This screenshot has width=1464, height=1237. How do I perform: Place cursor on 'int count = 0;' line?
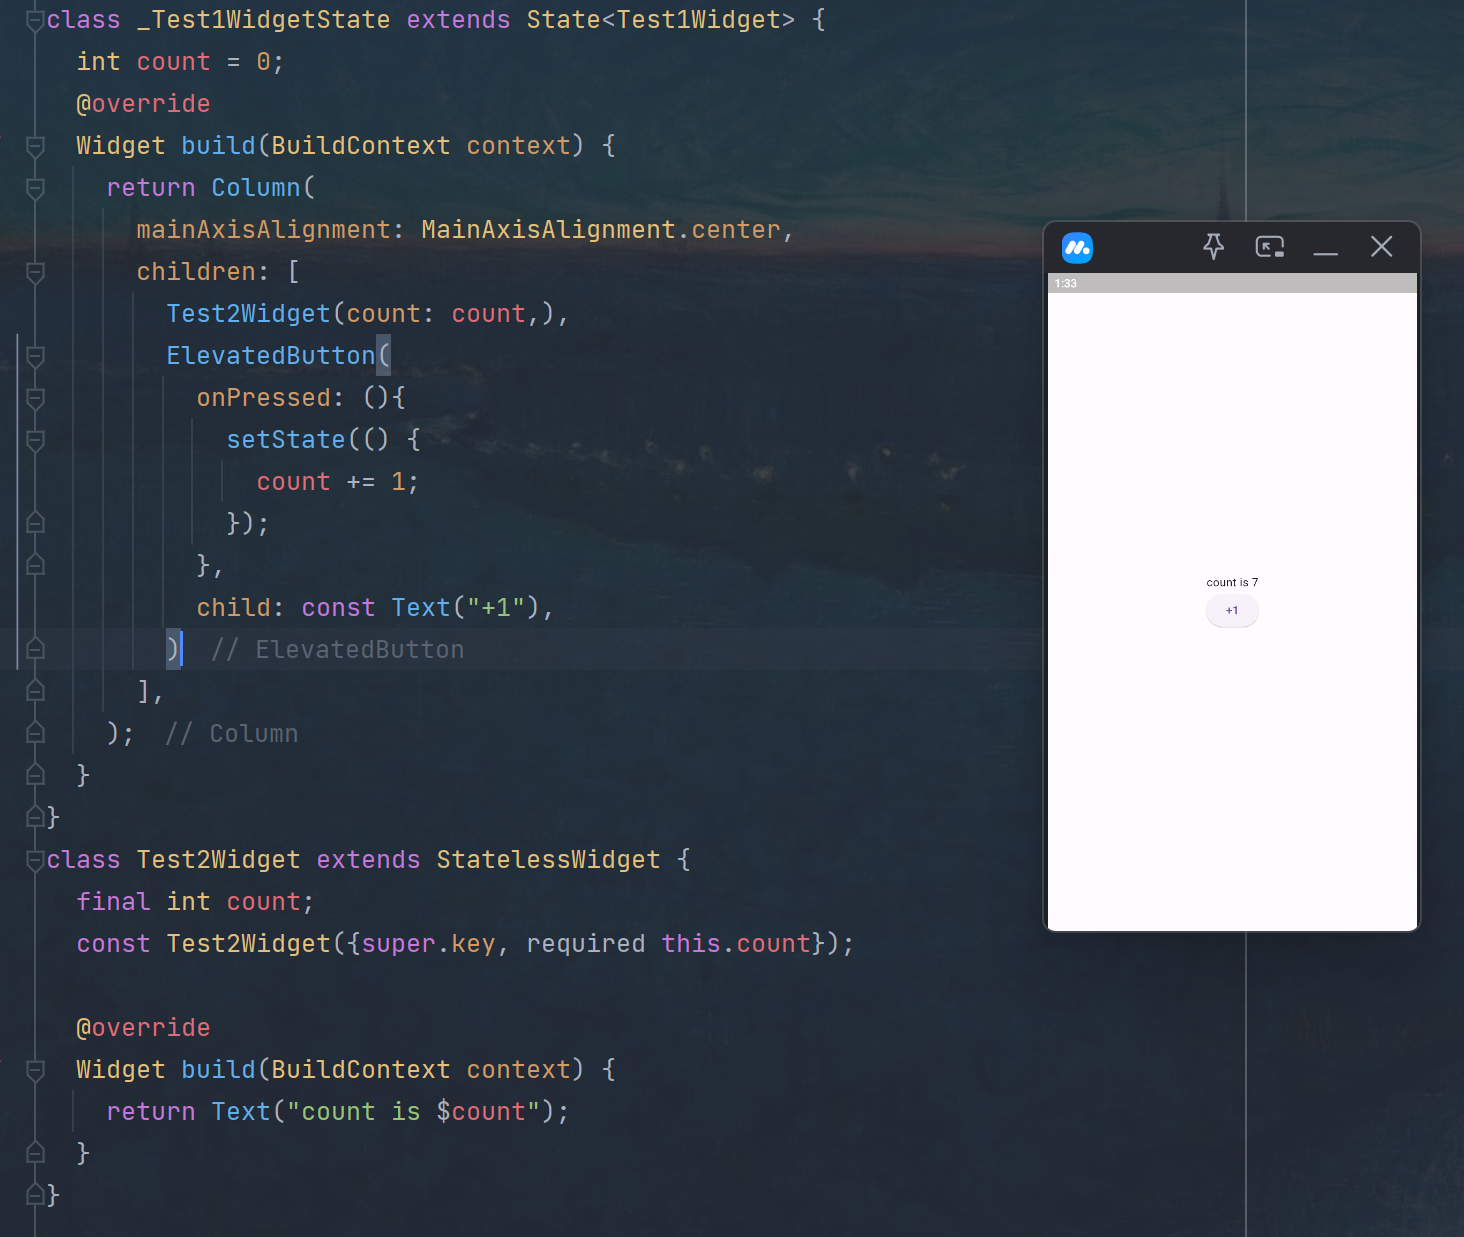pyautogui.click(x=180, y=62)
